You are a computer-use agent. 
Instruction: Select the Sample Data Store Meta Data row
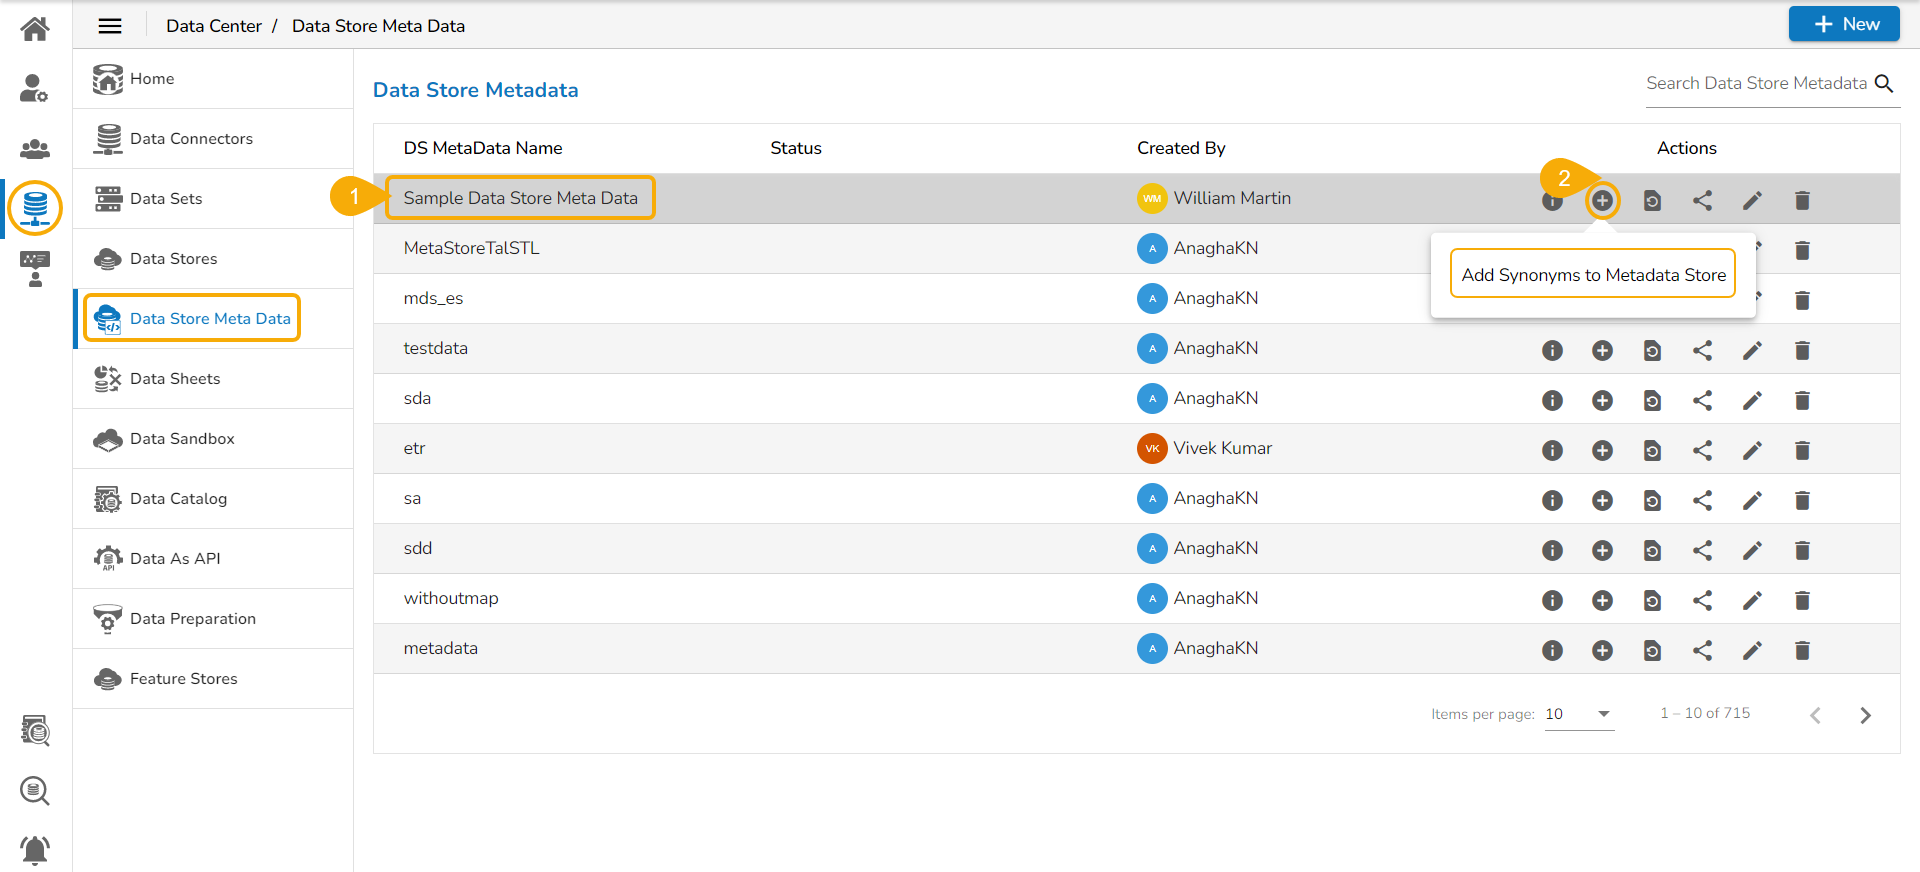click(520, 198)
